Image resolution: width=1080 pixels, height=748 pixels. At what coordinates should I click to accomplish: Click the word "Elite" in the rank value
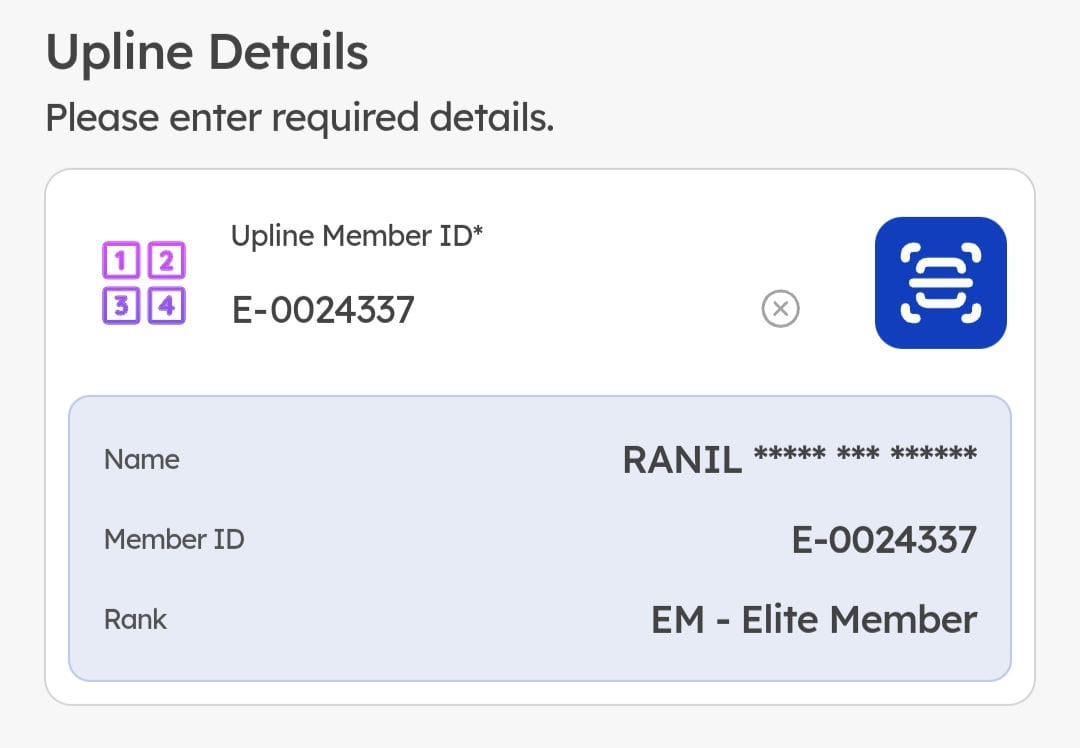coord(780,620)
